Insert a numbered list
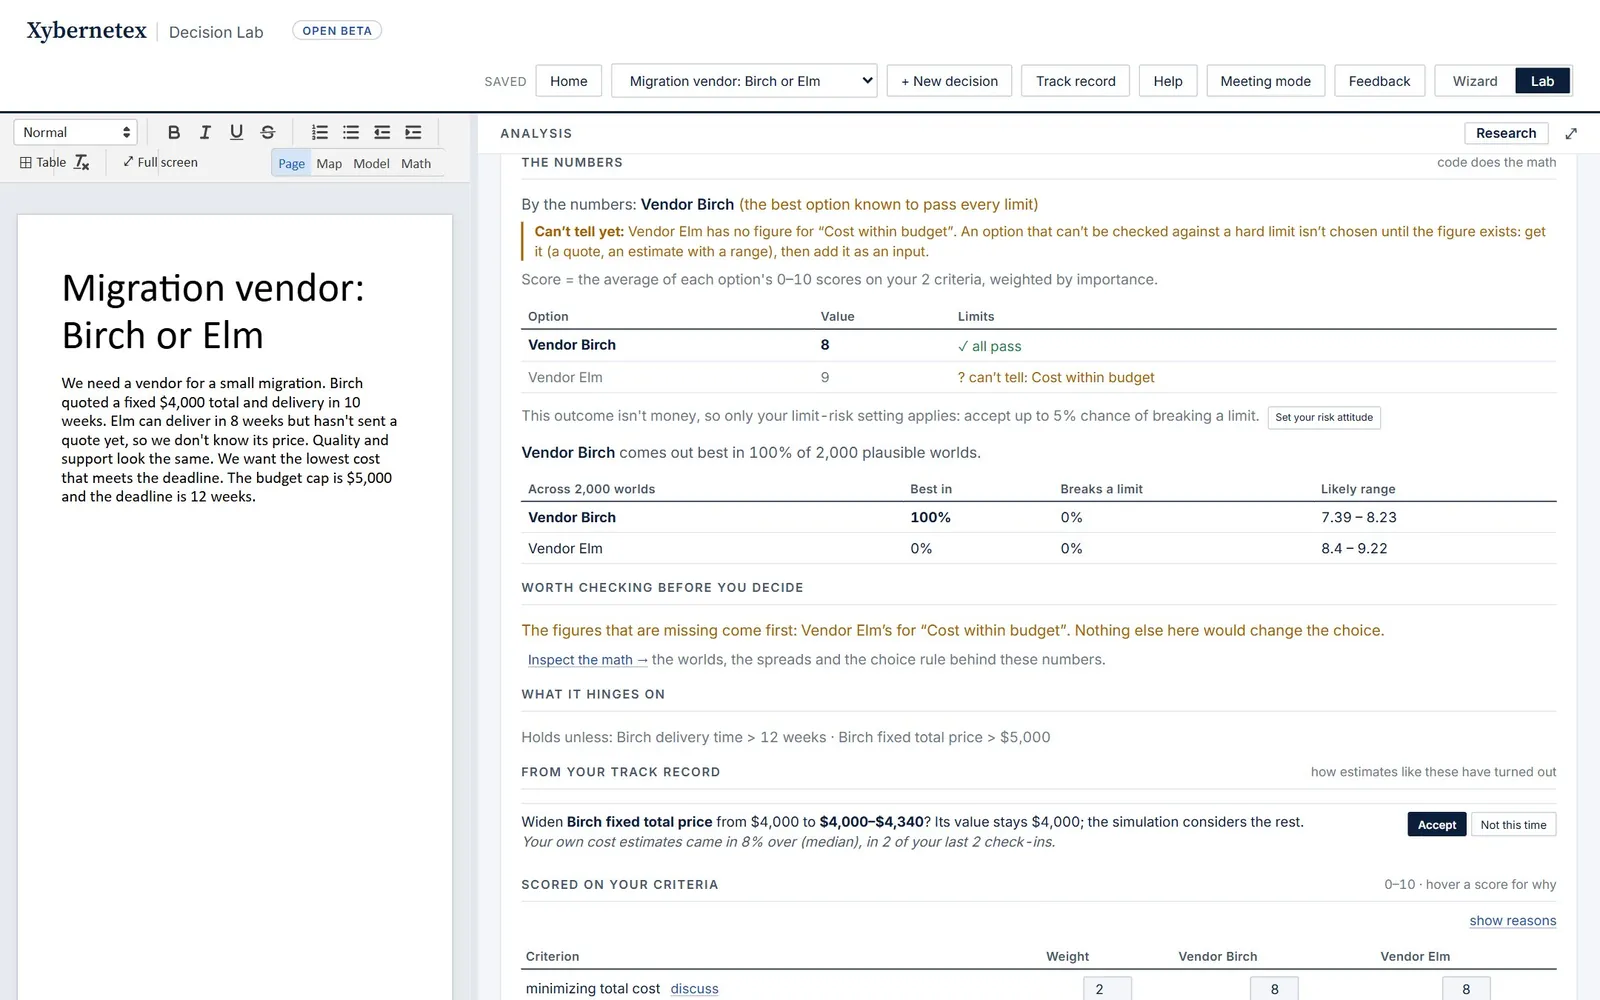 pos(320,132)
